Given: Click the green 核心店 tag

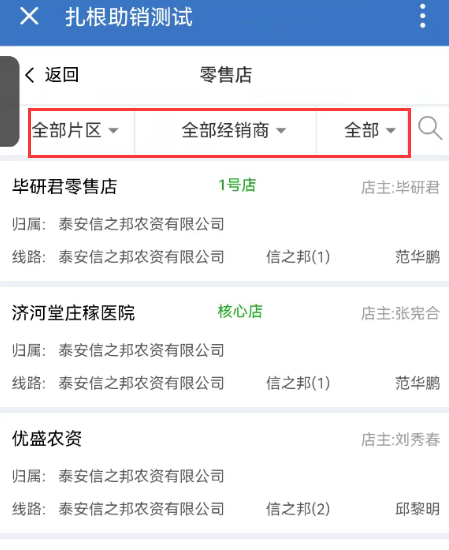Looking at the screenshot, I should pos(240,311).
